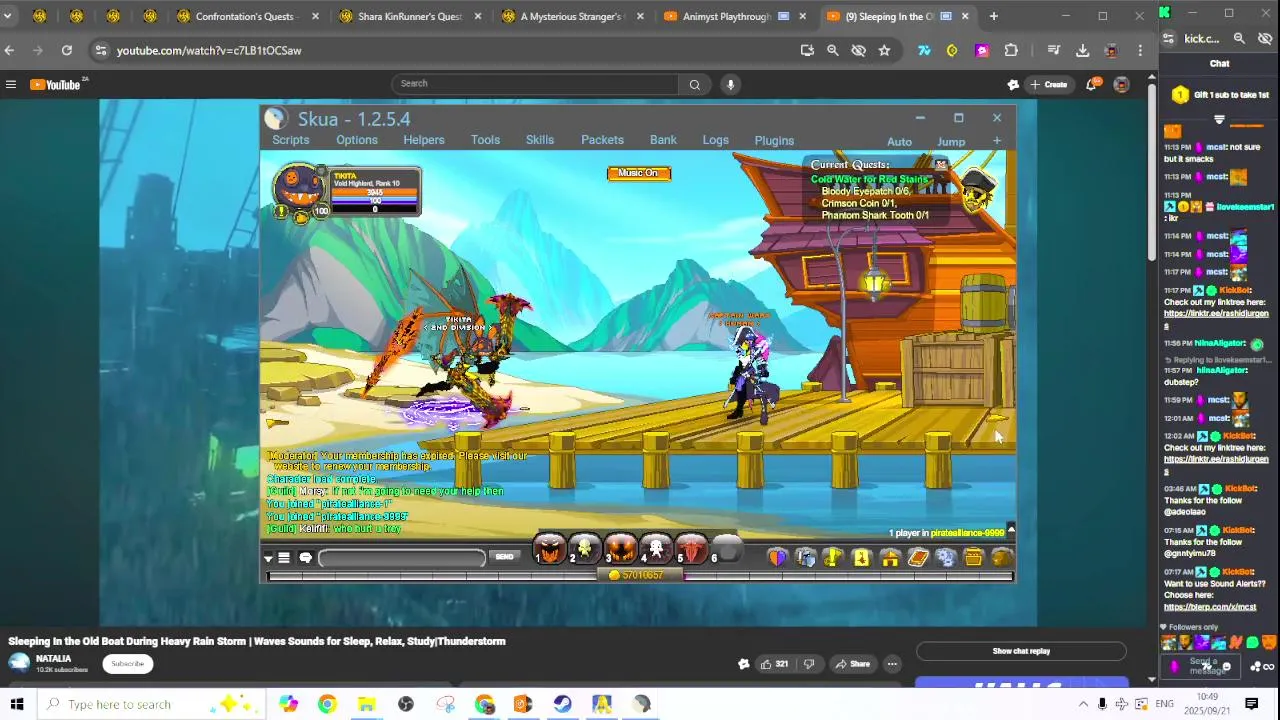Show hidden system tray icons

pos(1083,704)
